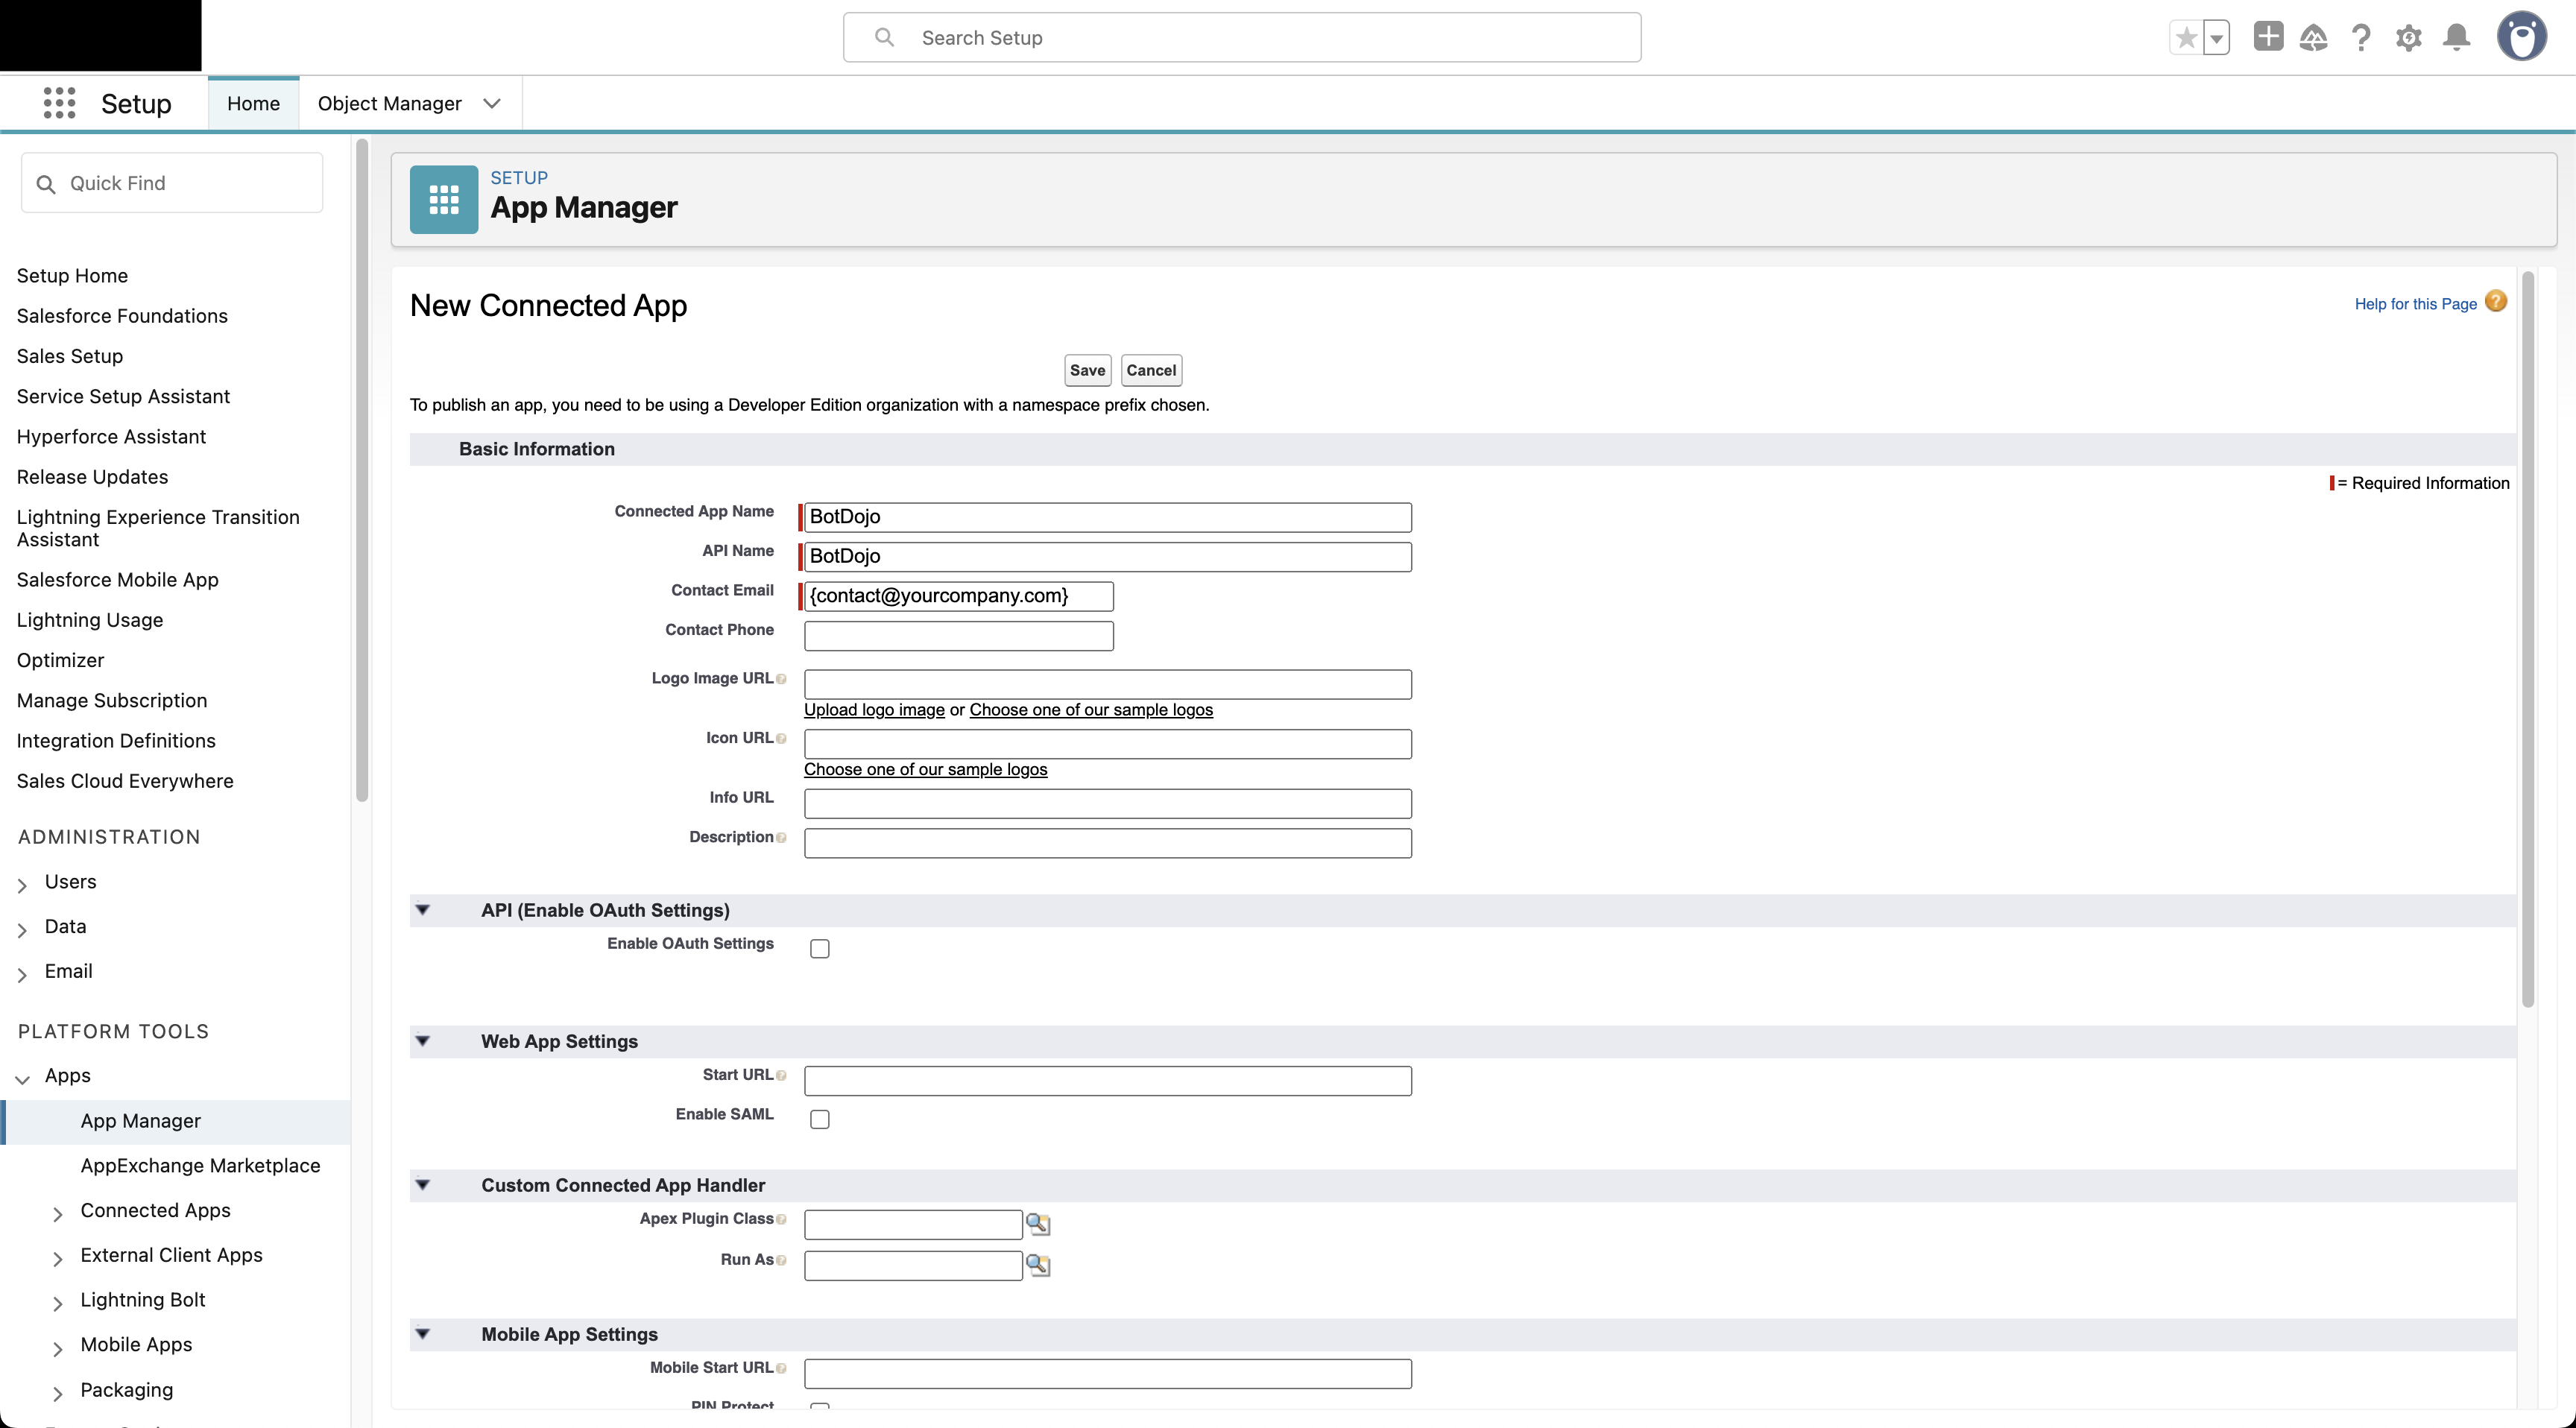Toggle the Enable SAML checkbox
This screenshot has width=2576, height=1428.
pyautogui.click(x=820, y=1119)
